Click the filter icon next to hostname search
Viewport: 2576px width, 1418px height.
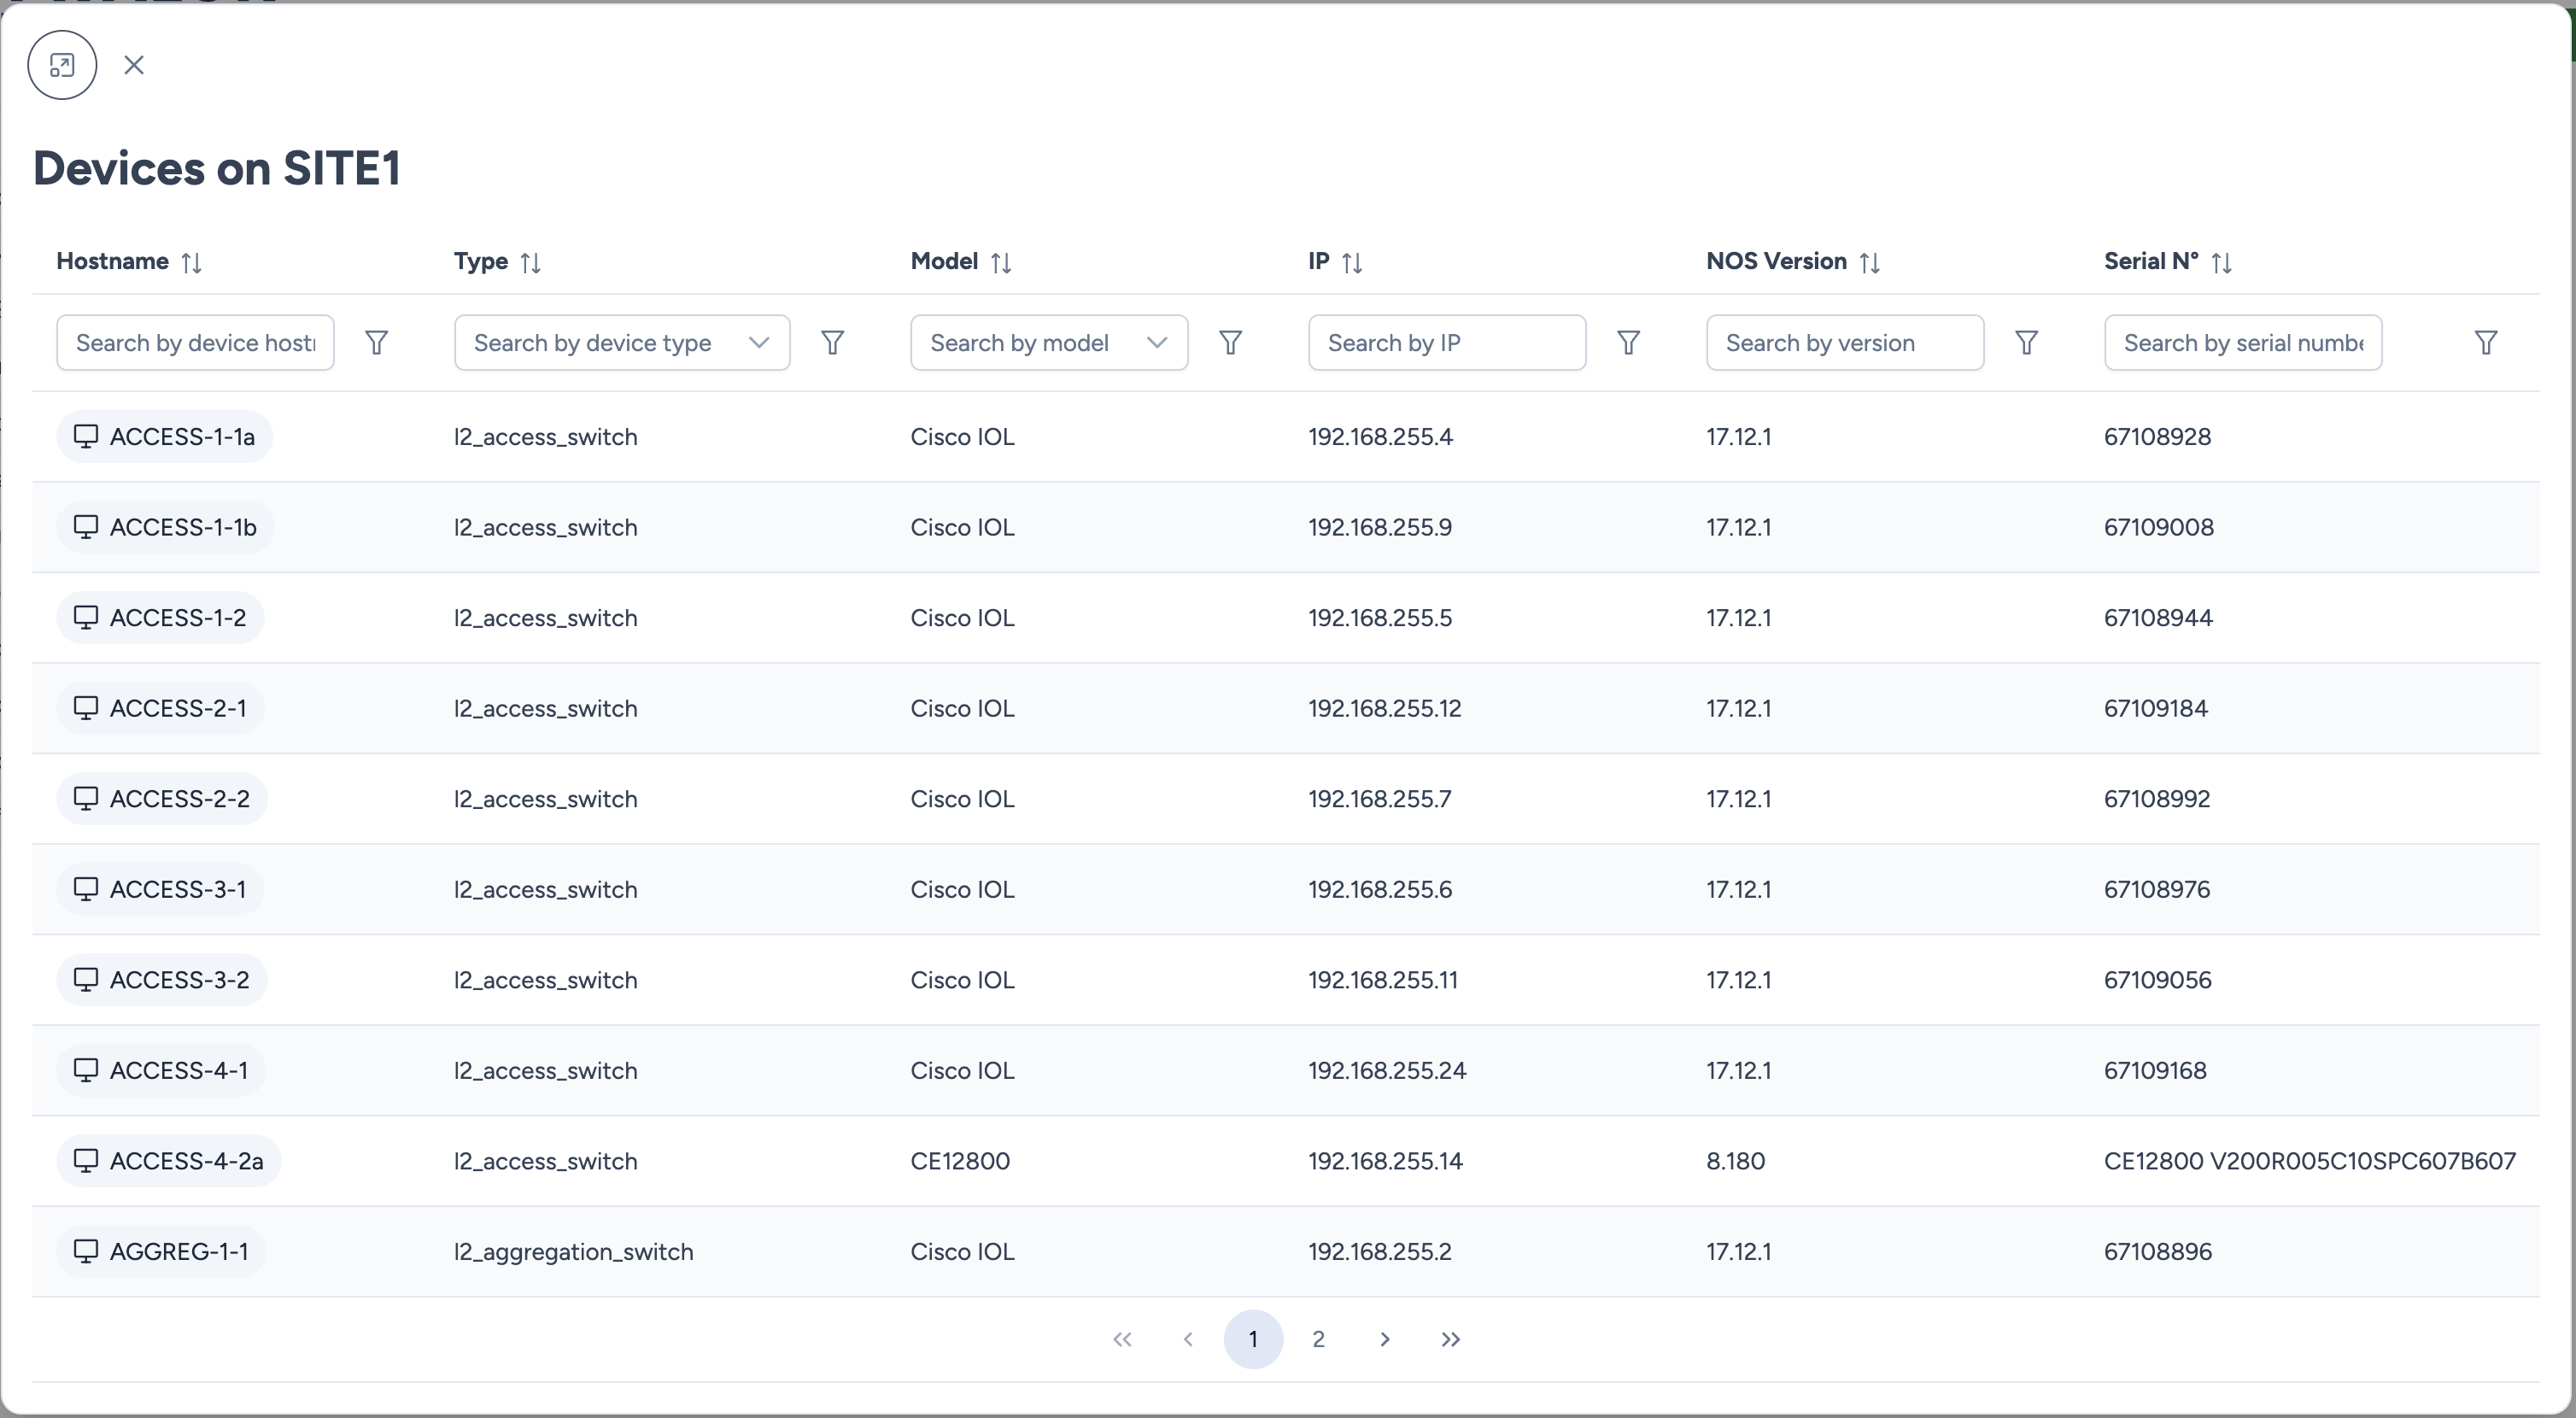[x=376, y=343]
